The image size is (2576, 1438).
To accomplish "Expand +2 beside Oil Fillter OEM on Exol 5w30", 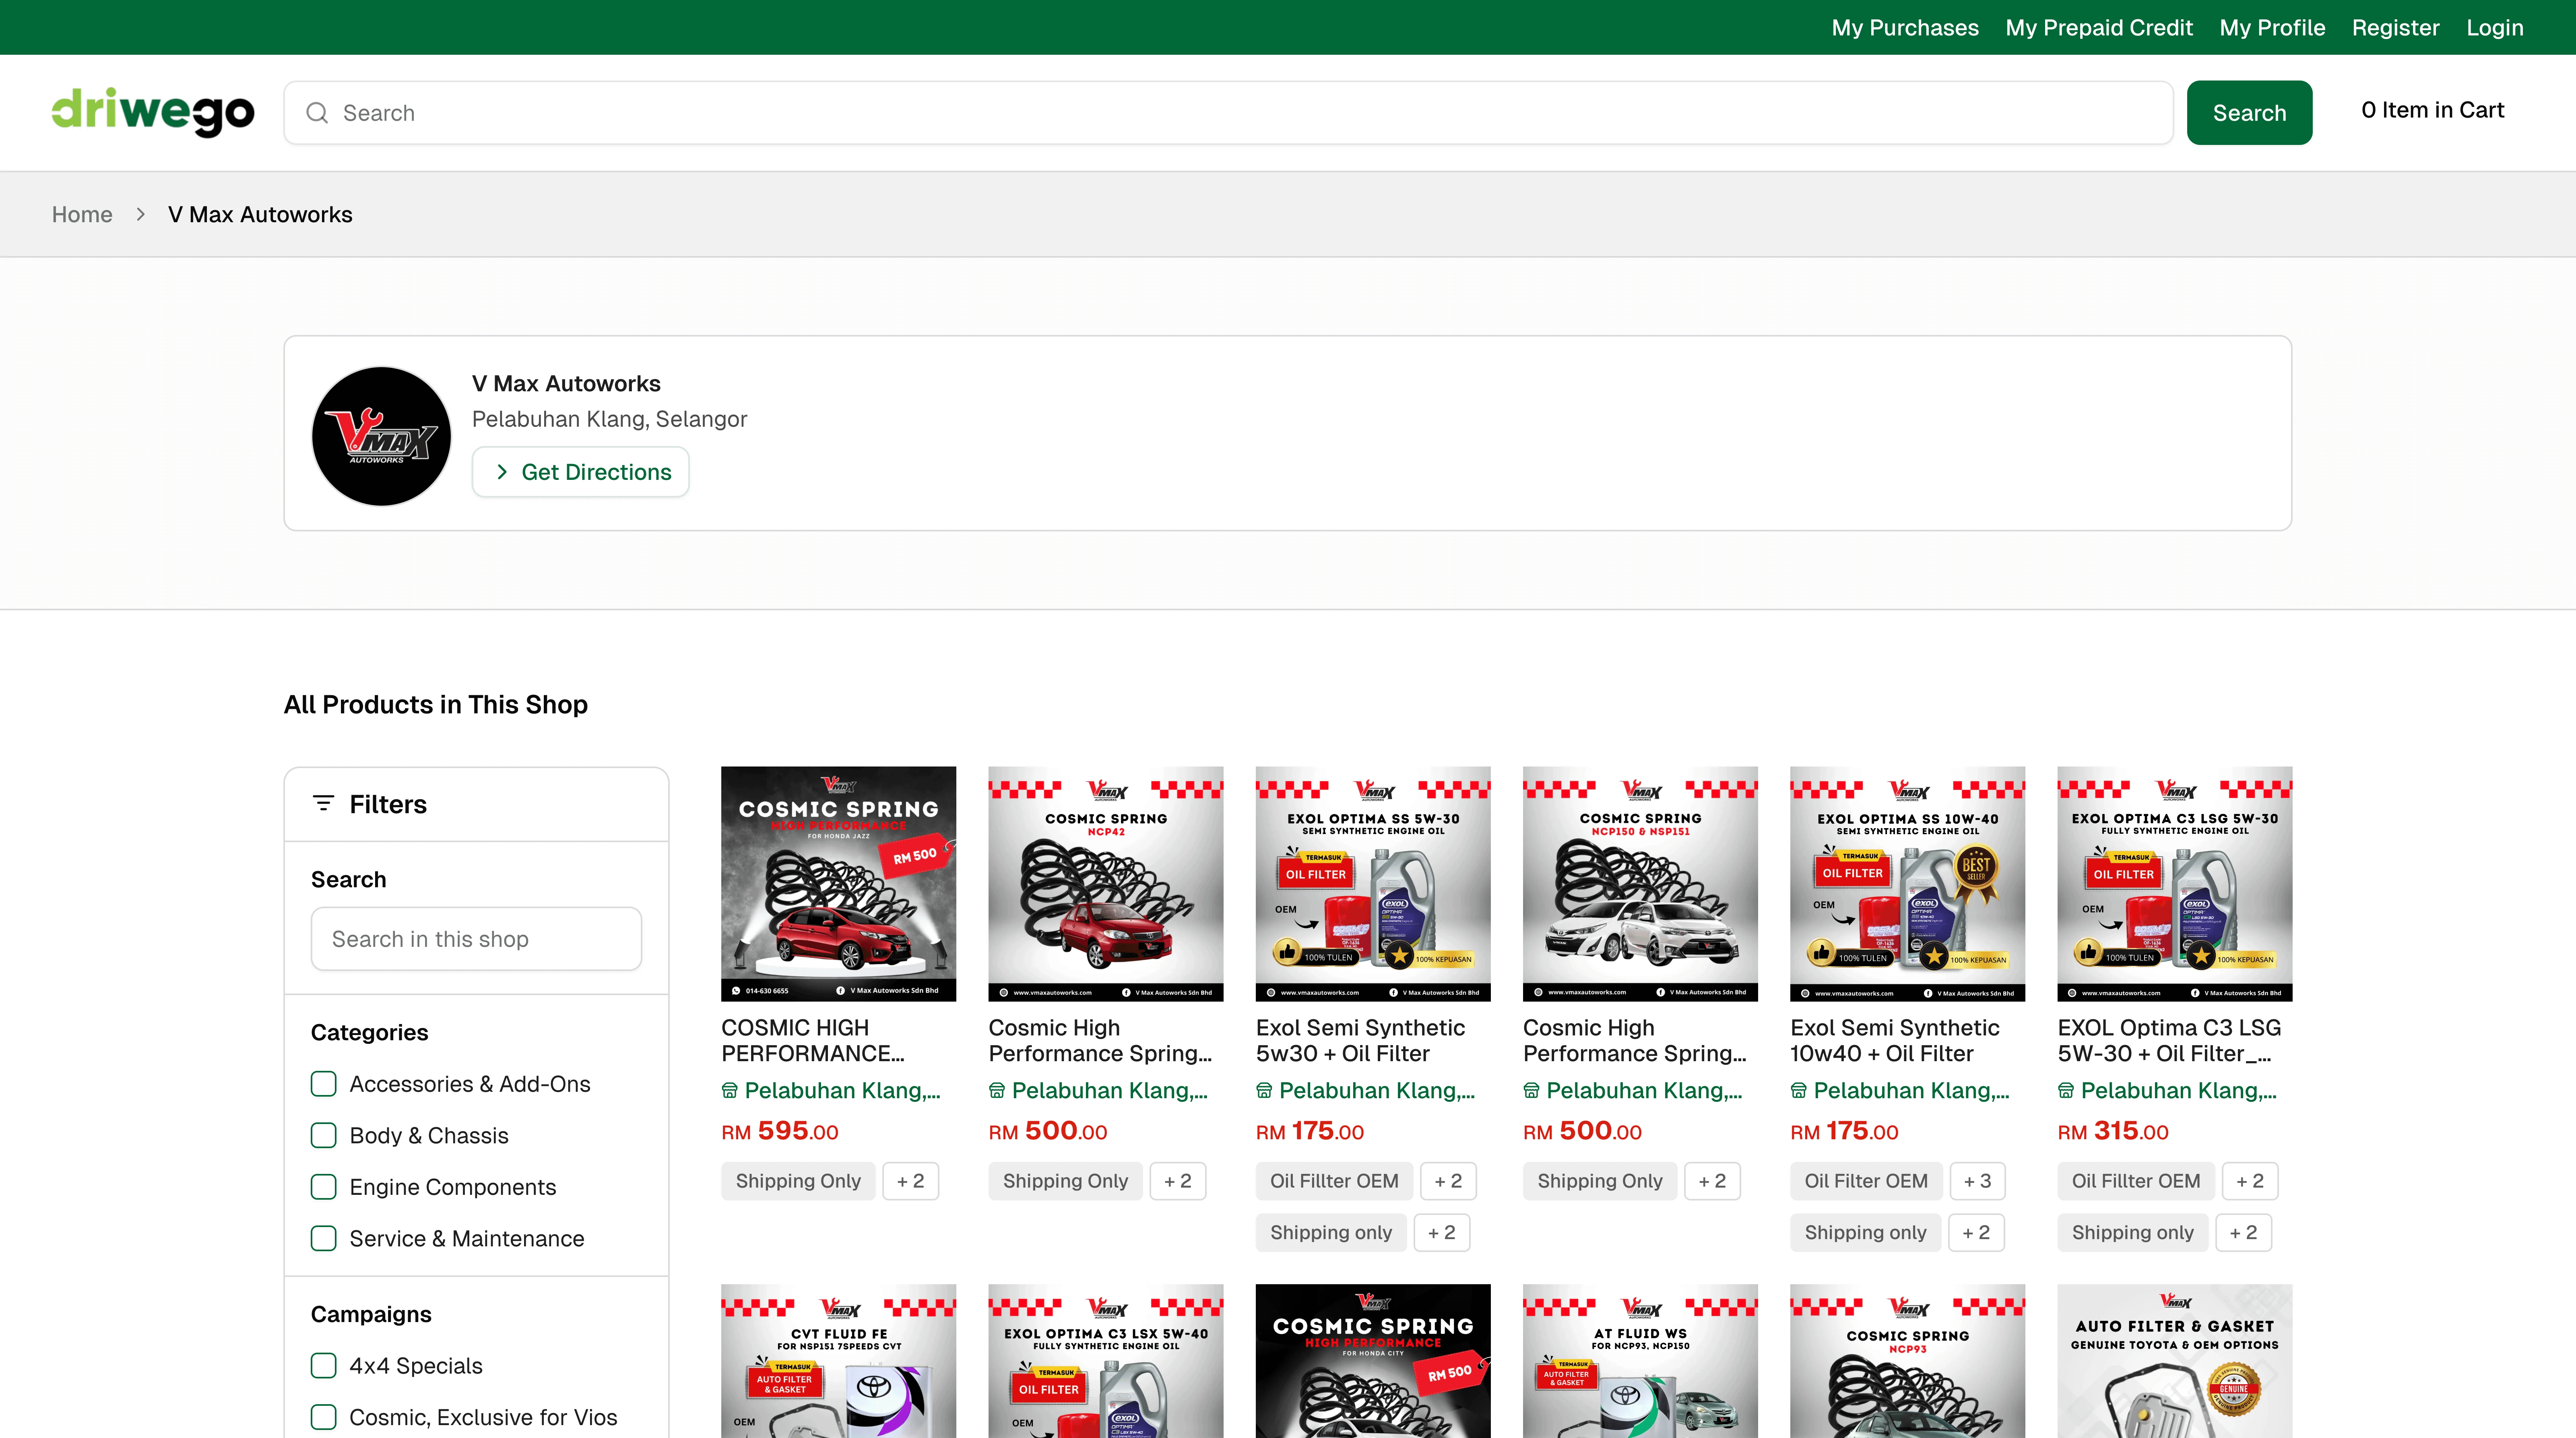I will pos(1448,1181).
